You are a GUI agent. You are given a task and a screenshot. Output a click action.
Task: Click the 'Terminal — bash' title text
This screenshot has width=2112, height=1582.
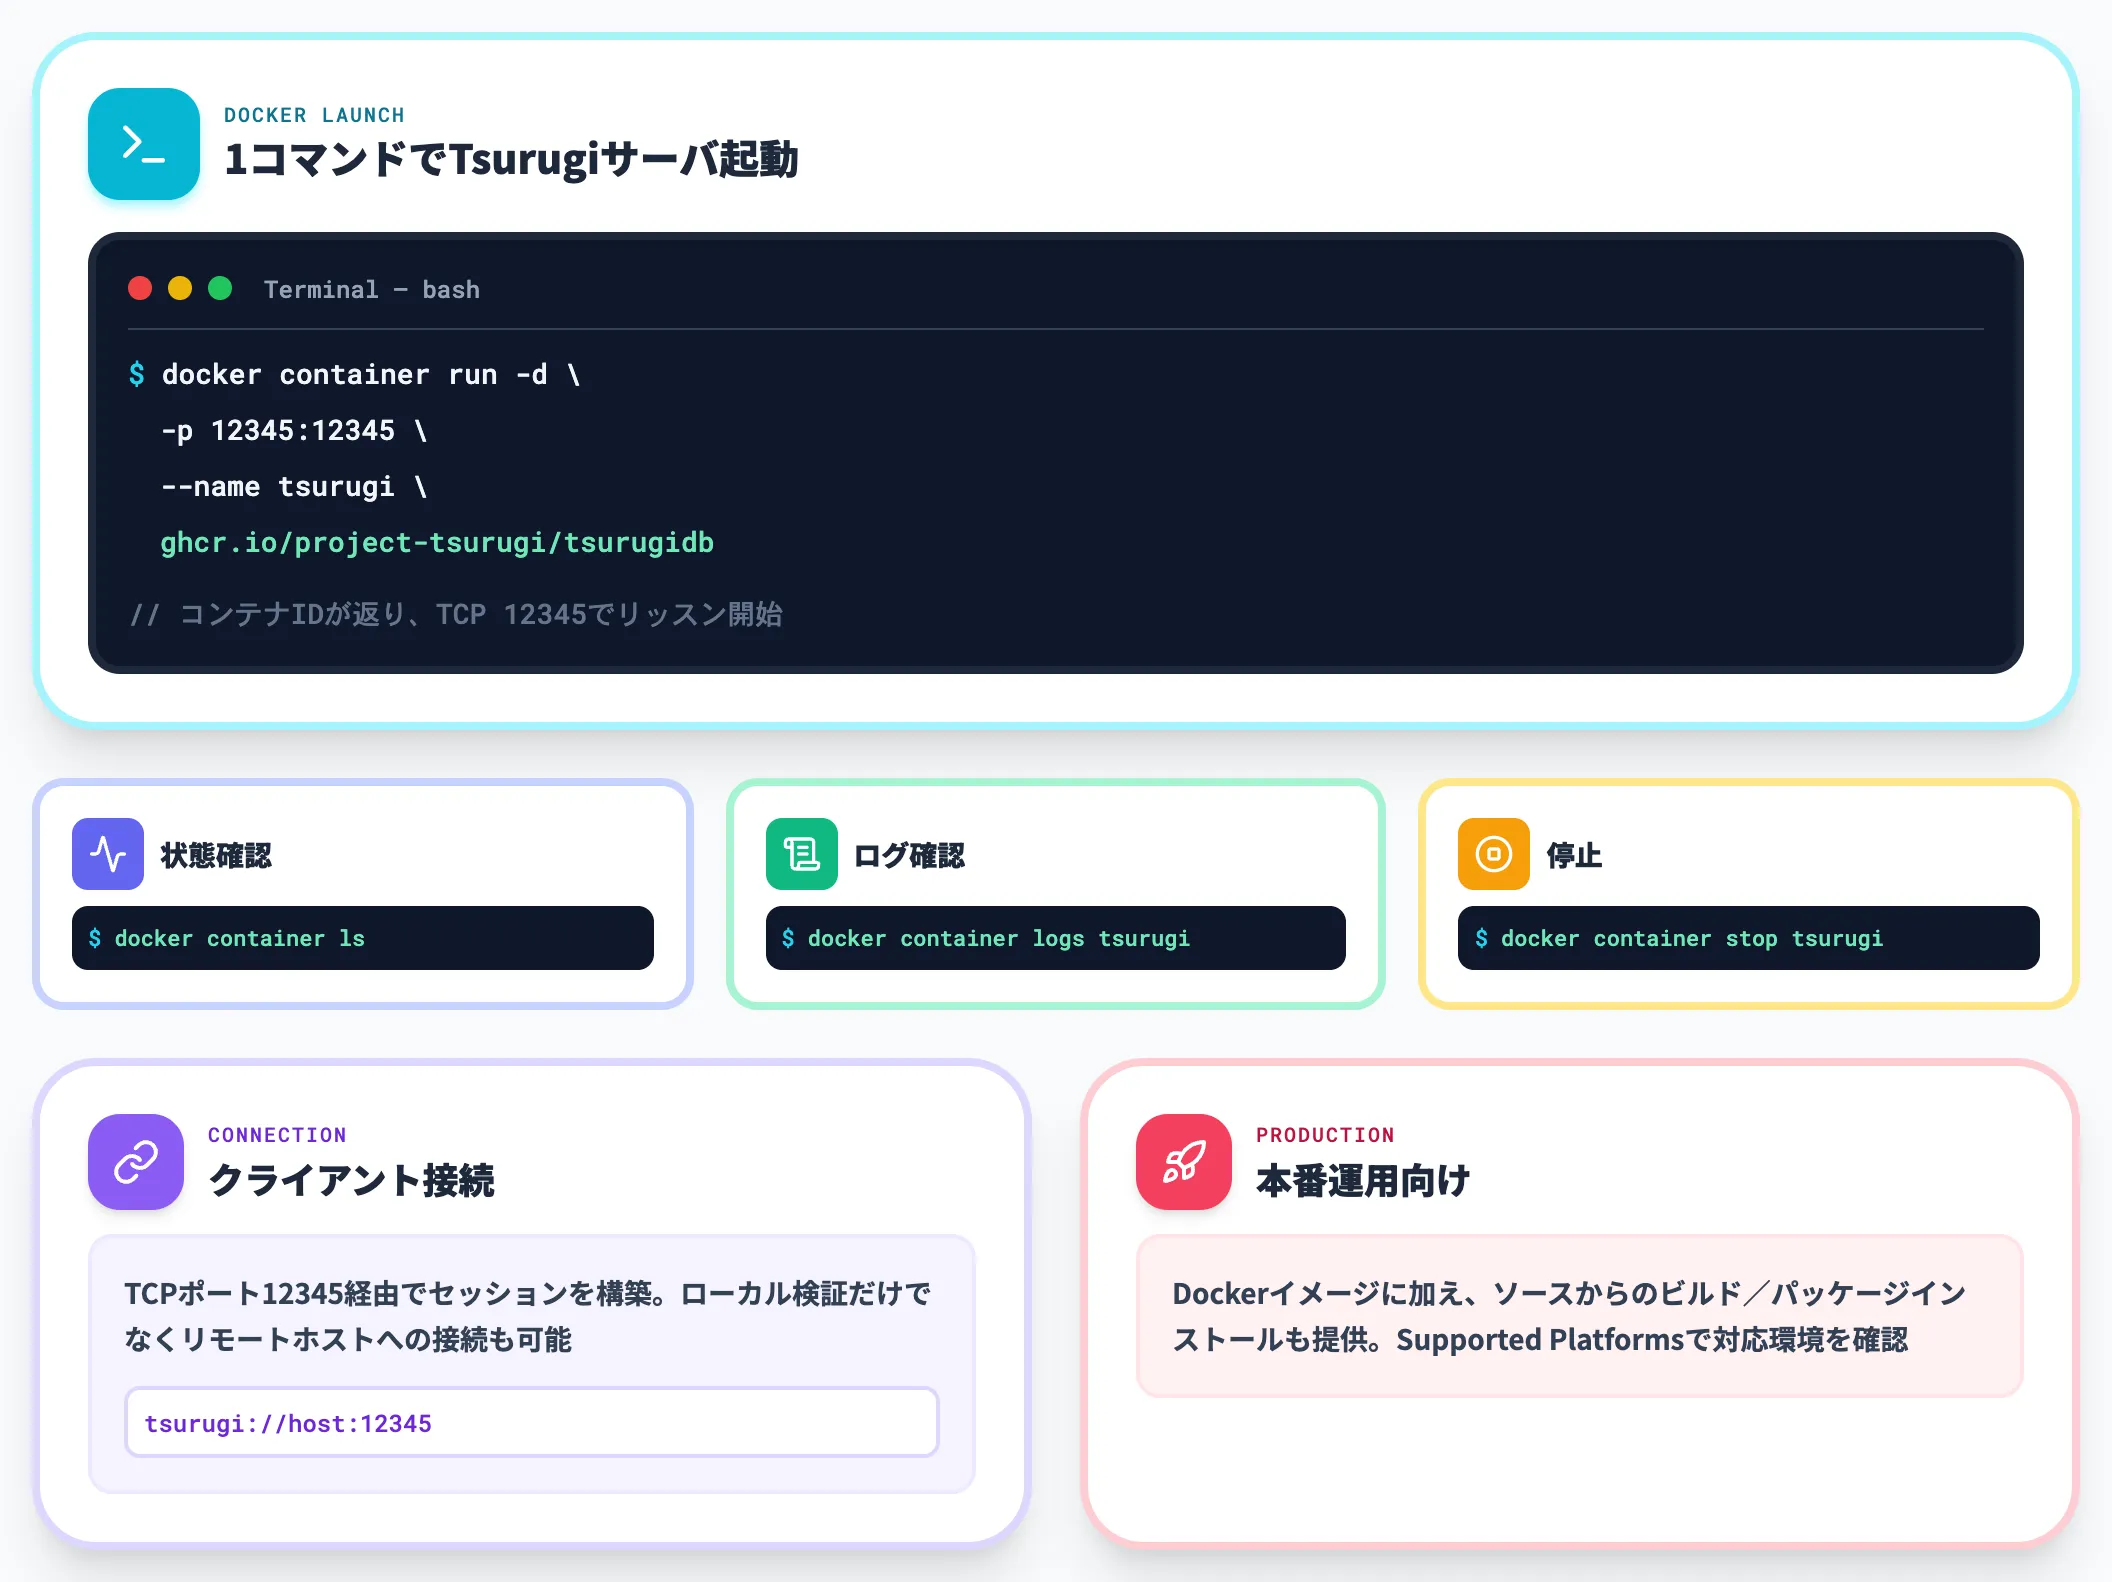(372, 290)
